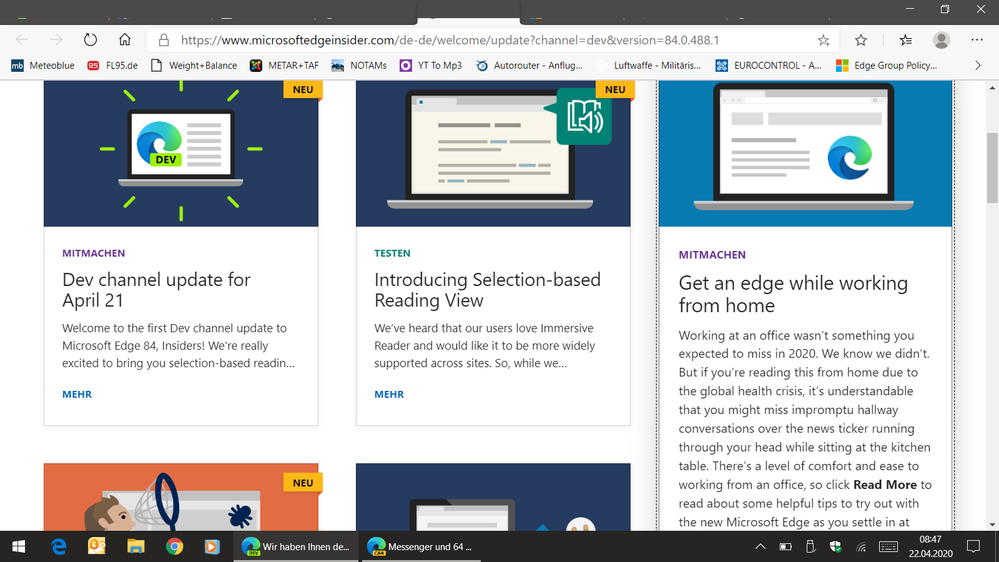The width and height of the screenshot is (999, 562).
Task: Click the page vertical scrollbar thumb
Action: point(992,168)
